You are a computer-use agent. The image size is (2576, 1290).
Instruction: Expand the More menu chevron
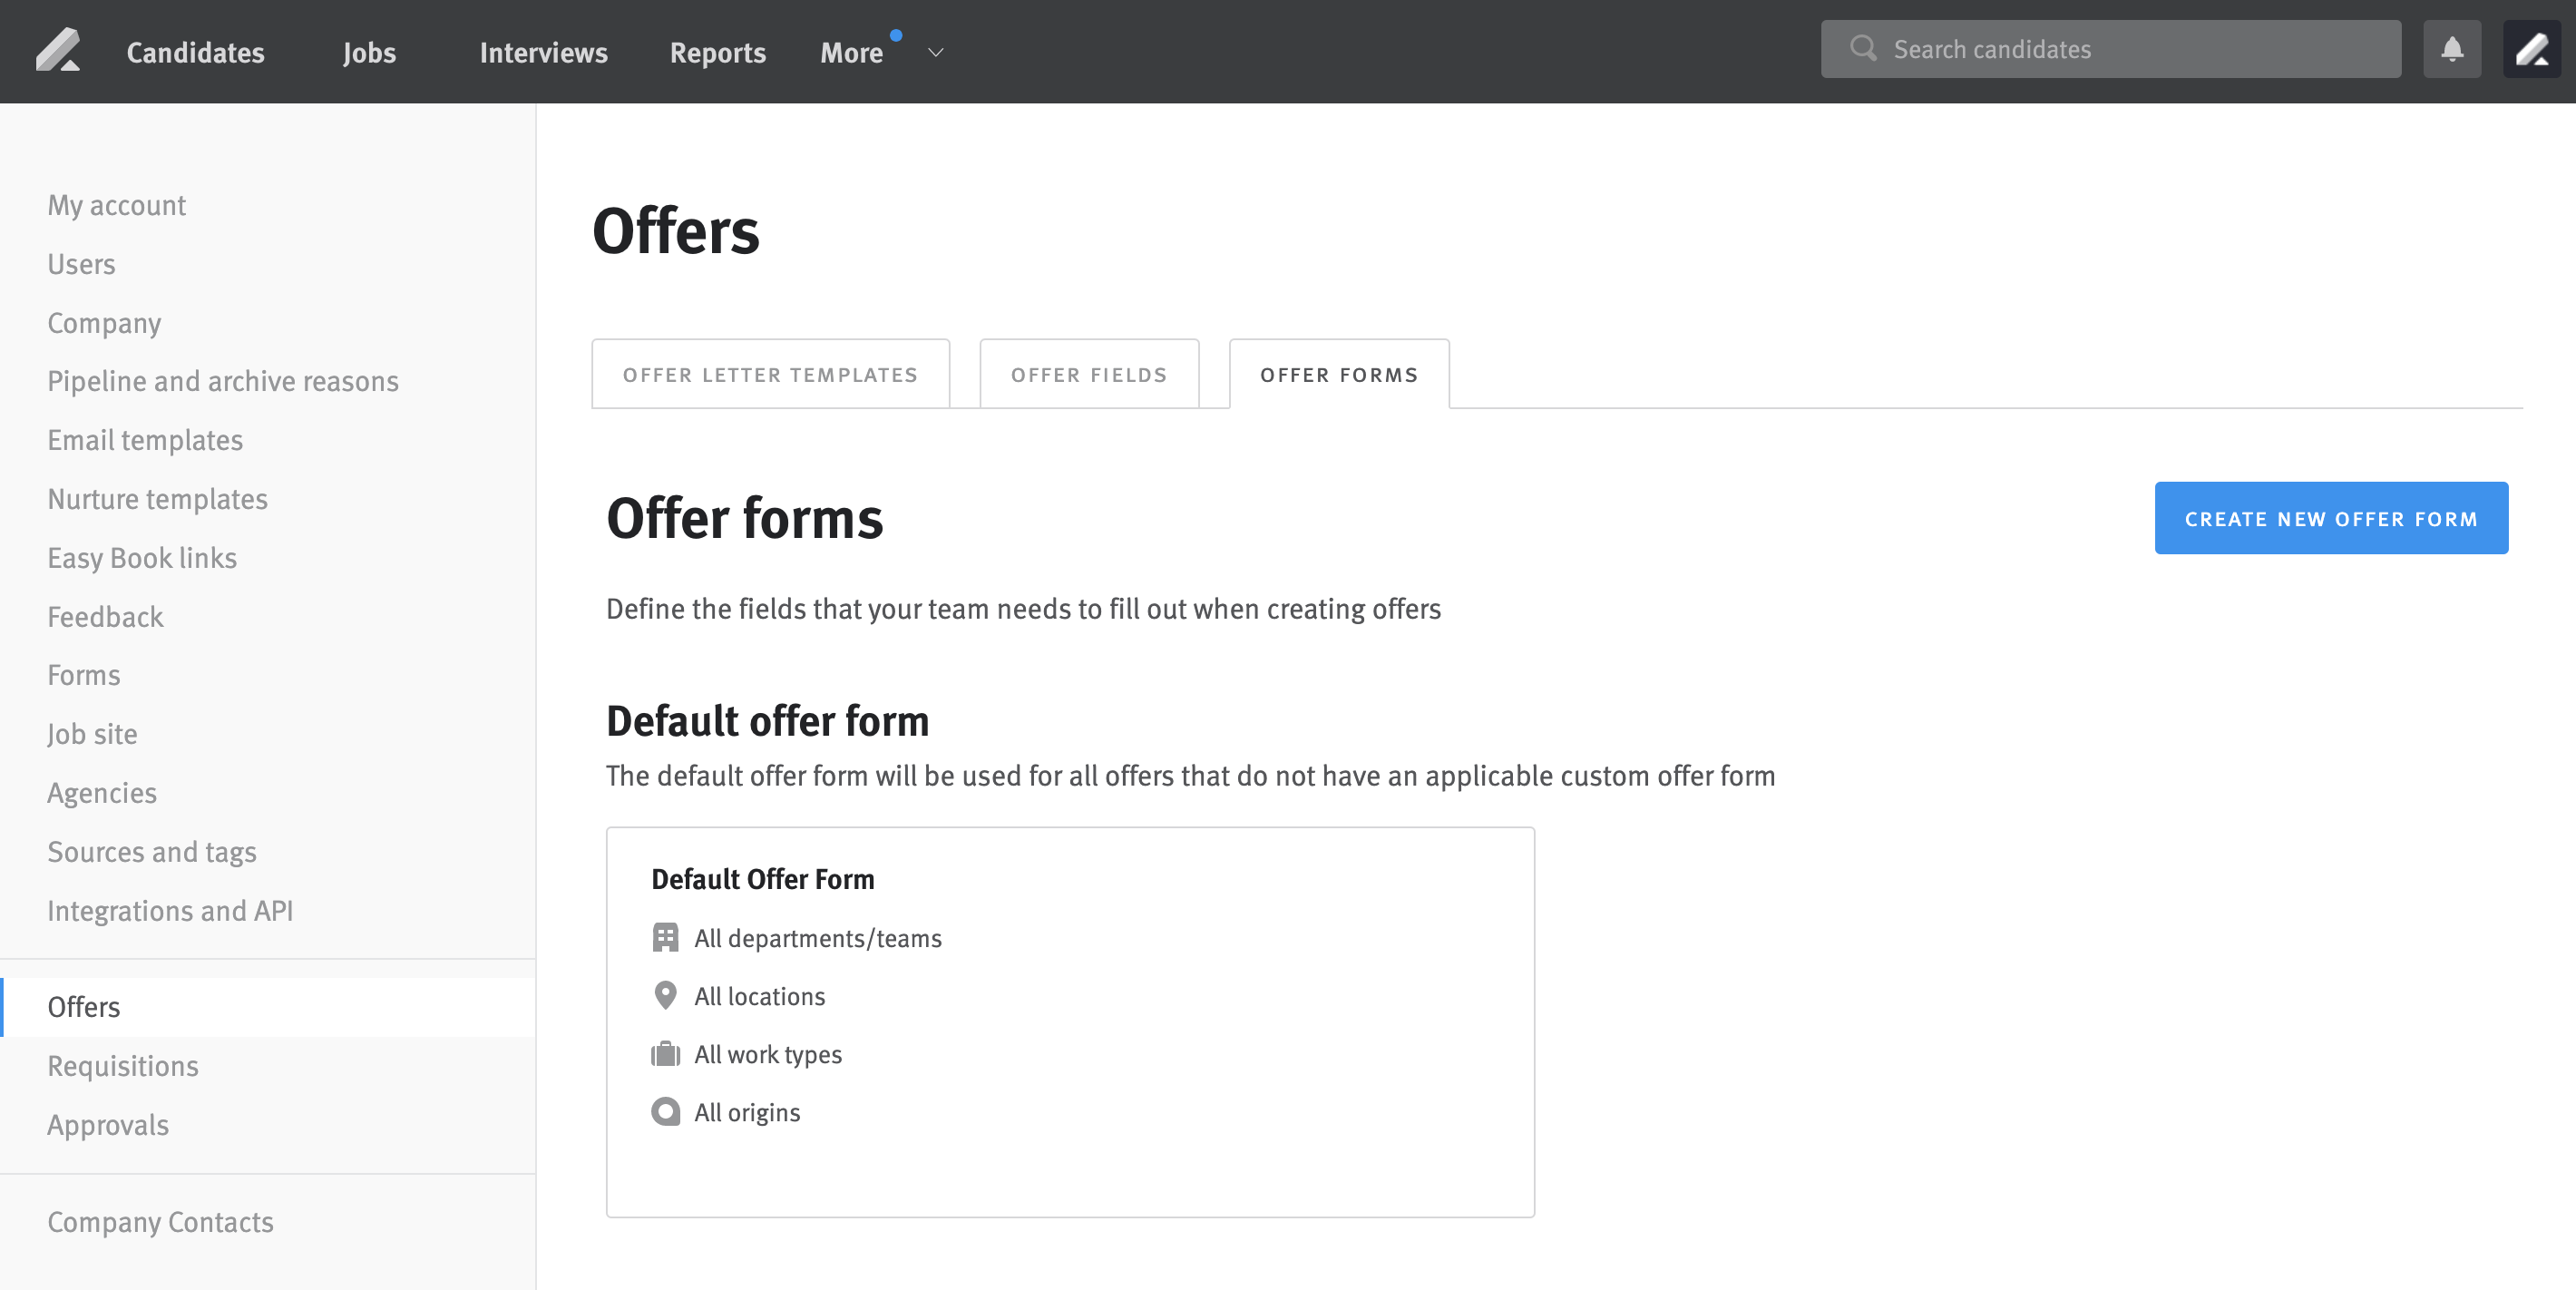point(933,53)
